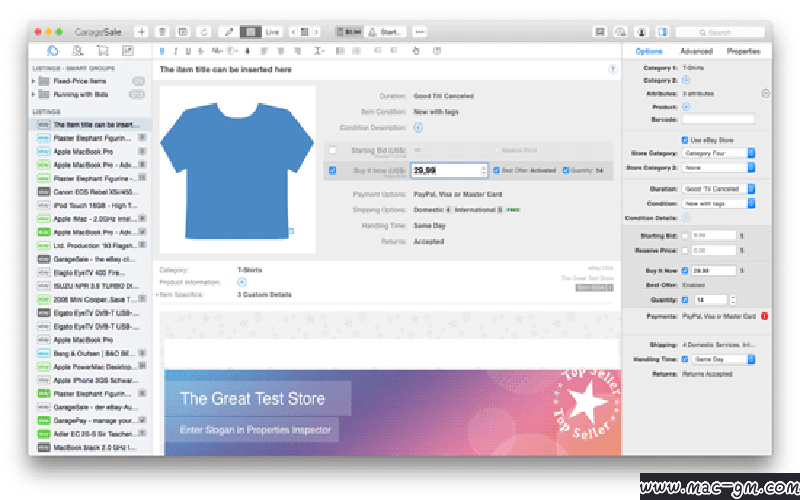800x500 pixels.
Task: Center-align text in the formatting bar
Action: click(x=281, y=51)
